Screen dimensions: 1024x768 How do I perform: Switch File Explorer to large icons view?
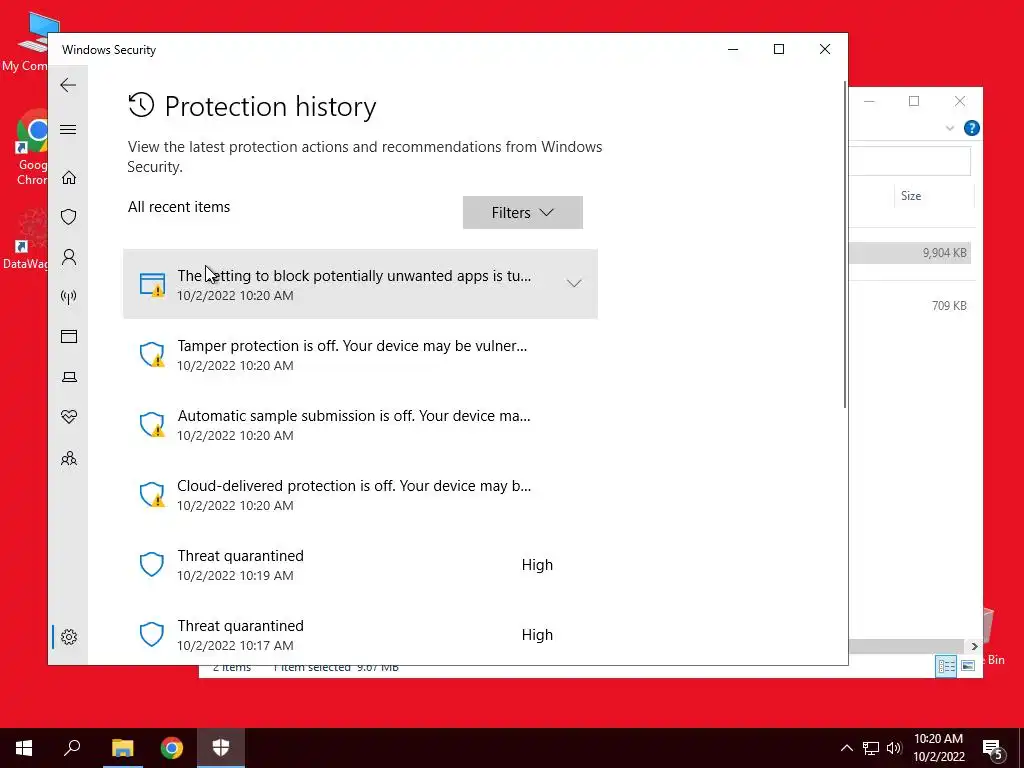pos(968,665)
